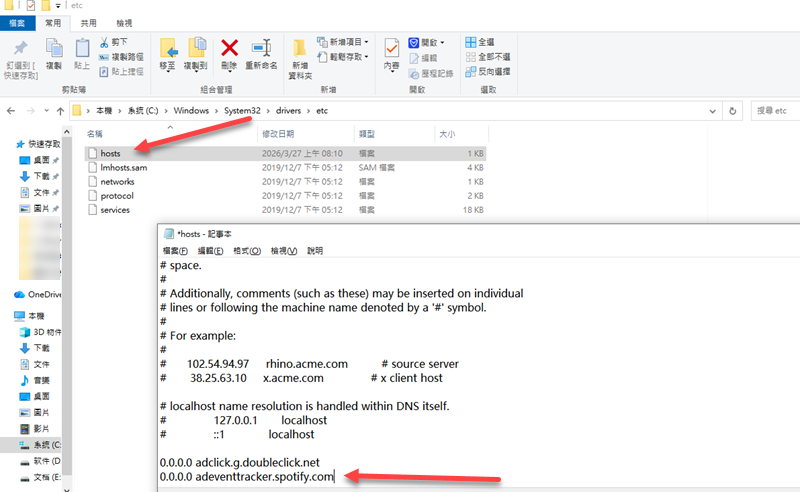Click the 釘選到快速存取 pin icon
The width and height of the screenshot is (800, 492).
click(20, 49)
